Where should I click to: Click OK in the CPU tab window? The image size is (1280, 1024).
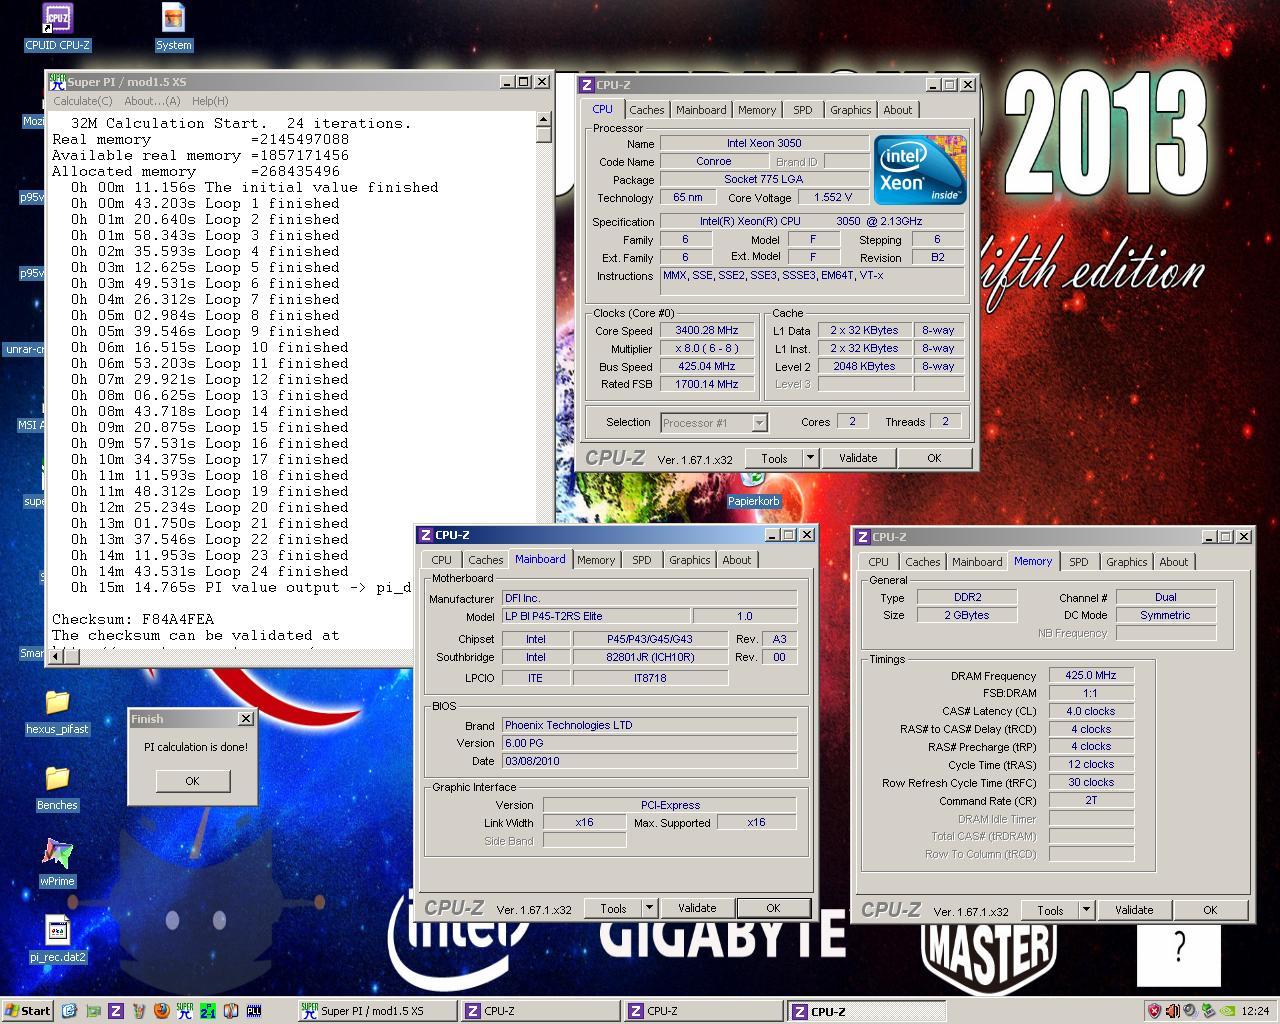[934, 458]
